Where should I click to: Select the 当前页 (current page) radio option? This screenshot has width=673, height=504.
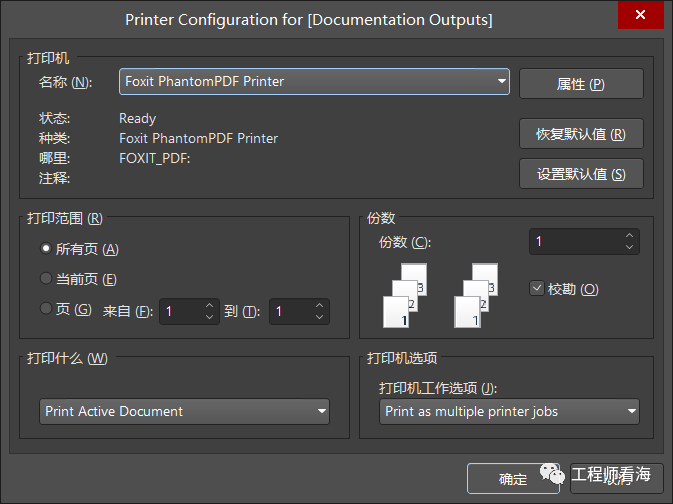click(46, 279)
